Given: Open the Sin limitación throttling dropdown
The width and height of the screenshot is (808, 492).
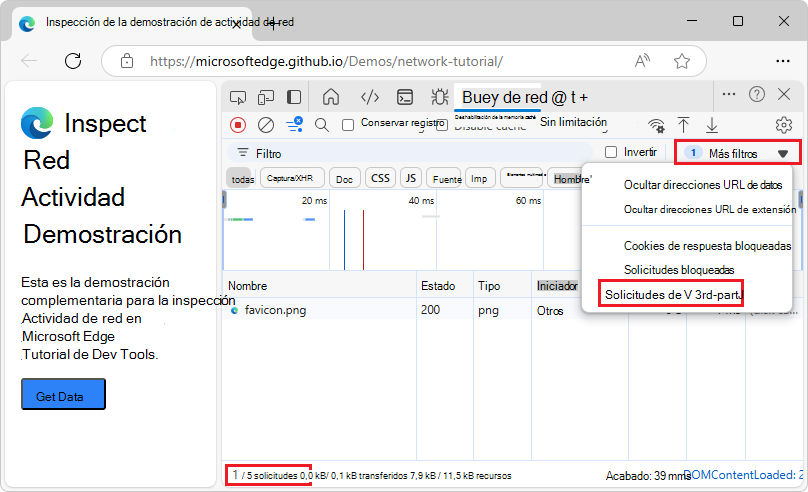Looking at the screenshot, I should click(x=573, y=123).
